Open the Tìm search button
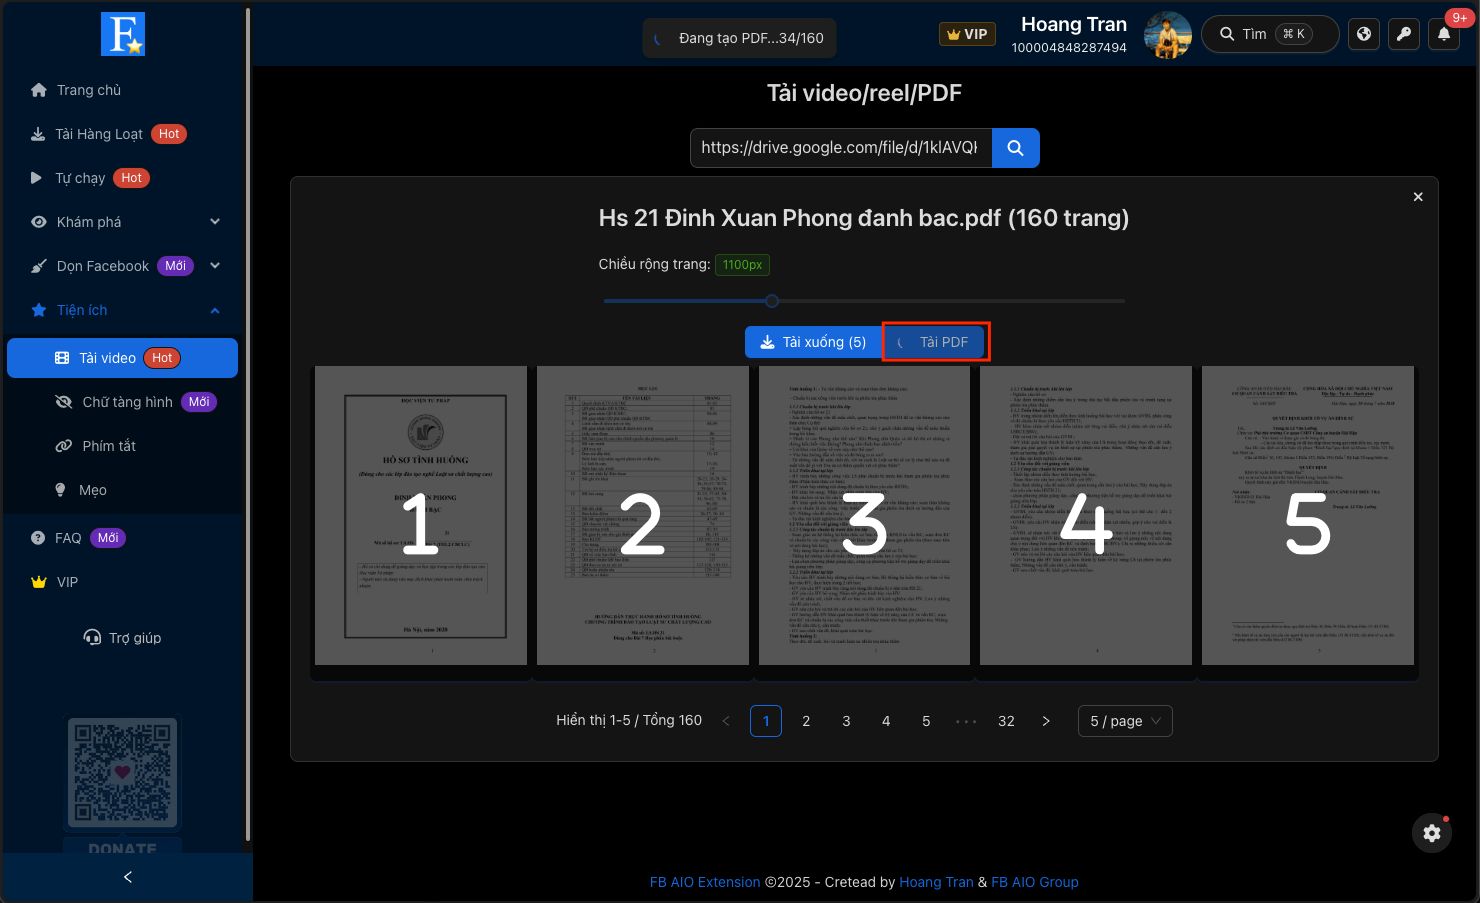Viewport: 1480px width, 903px height. (1270, 34)
